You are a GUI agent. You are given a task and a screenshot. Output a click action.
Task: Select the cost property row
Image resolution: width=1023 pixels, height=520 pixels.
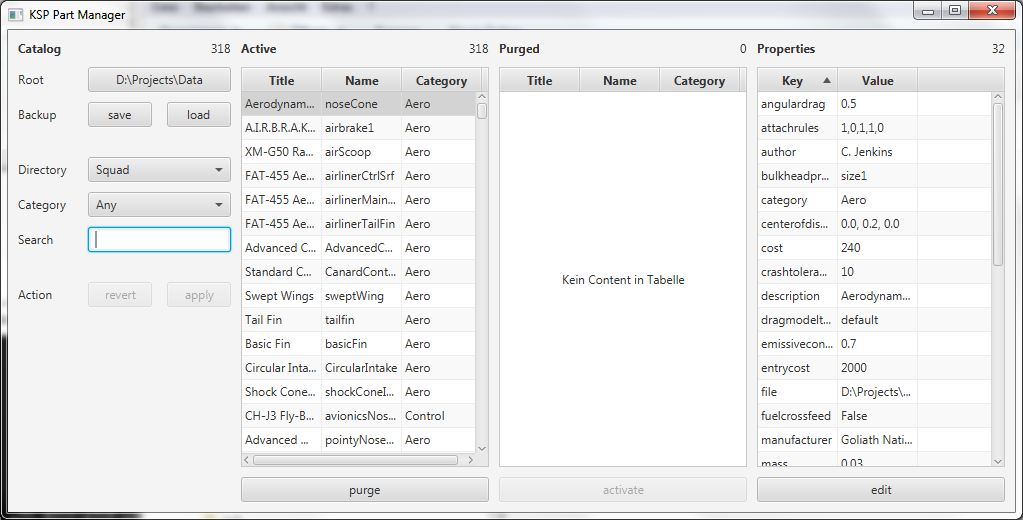click(875, 248)
